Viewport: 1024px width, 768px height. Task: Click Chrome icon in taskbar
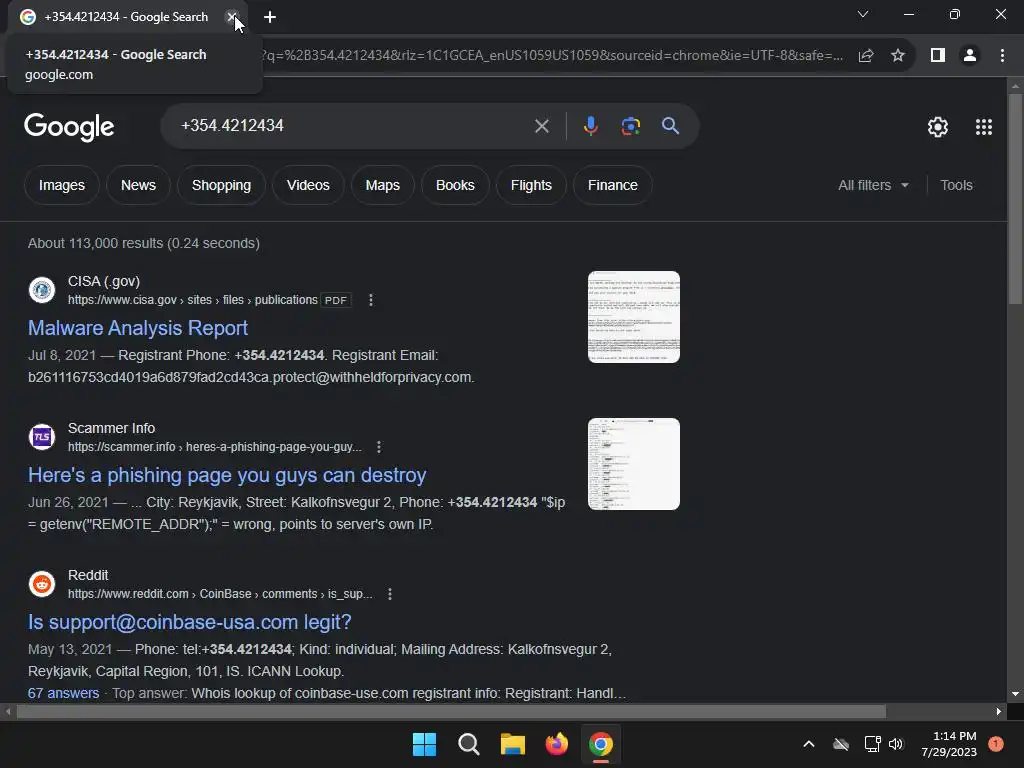click(601, 744)
